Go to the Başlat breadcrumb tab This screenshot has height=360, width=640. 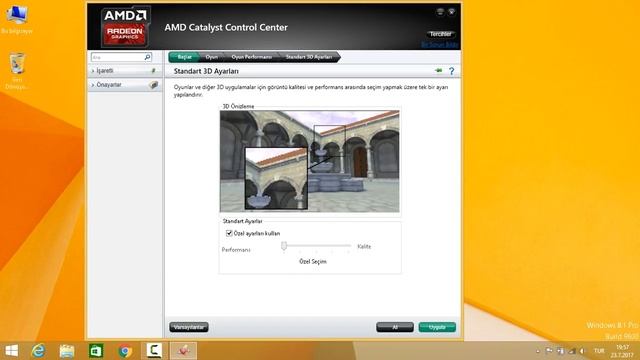pyautogui.click(x=184, y=57)
